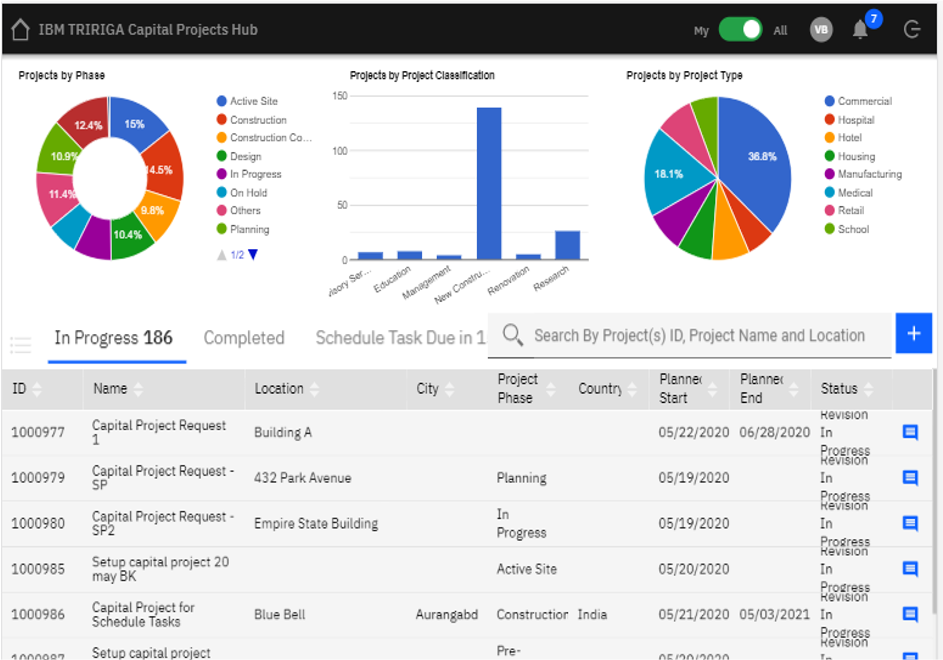Select On Hold legend entry
The width and height of the screenshot is (943, 660).
(x=242, y=193)
